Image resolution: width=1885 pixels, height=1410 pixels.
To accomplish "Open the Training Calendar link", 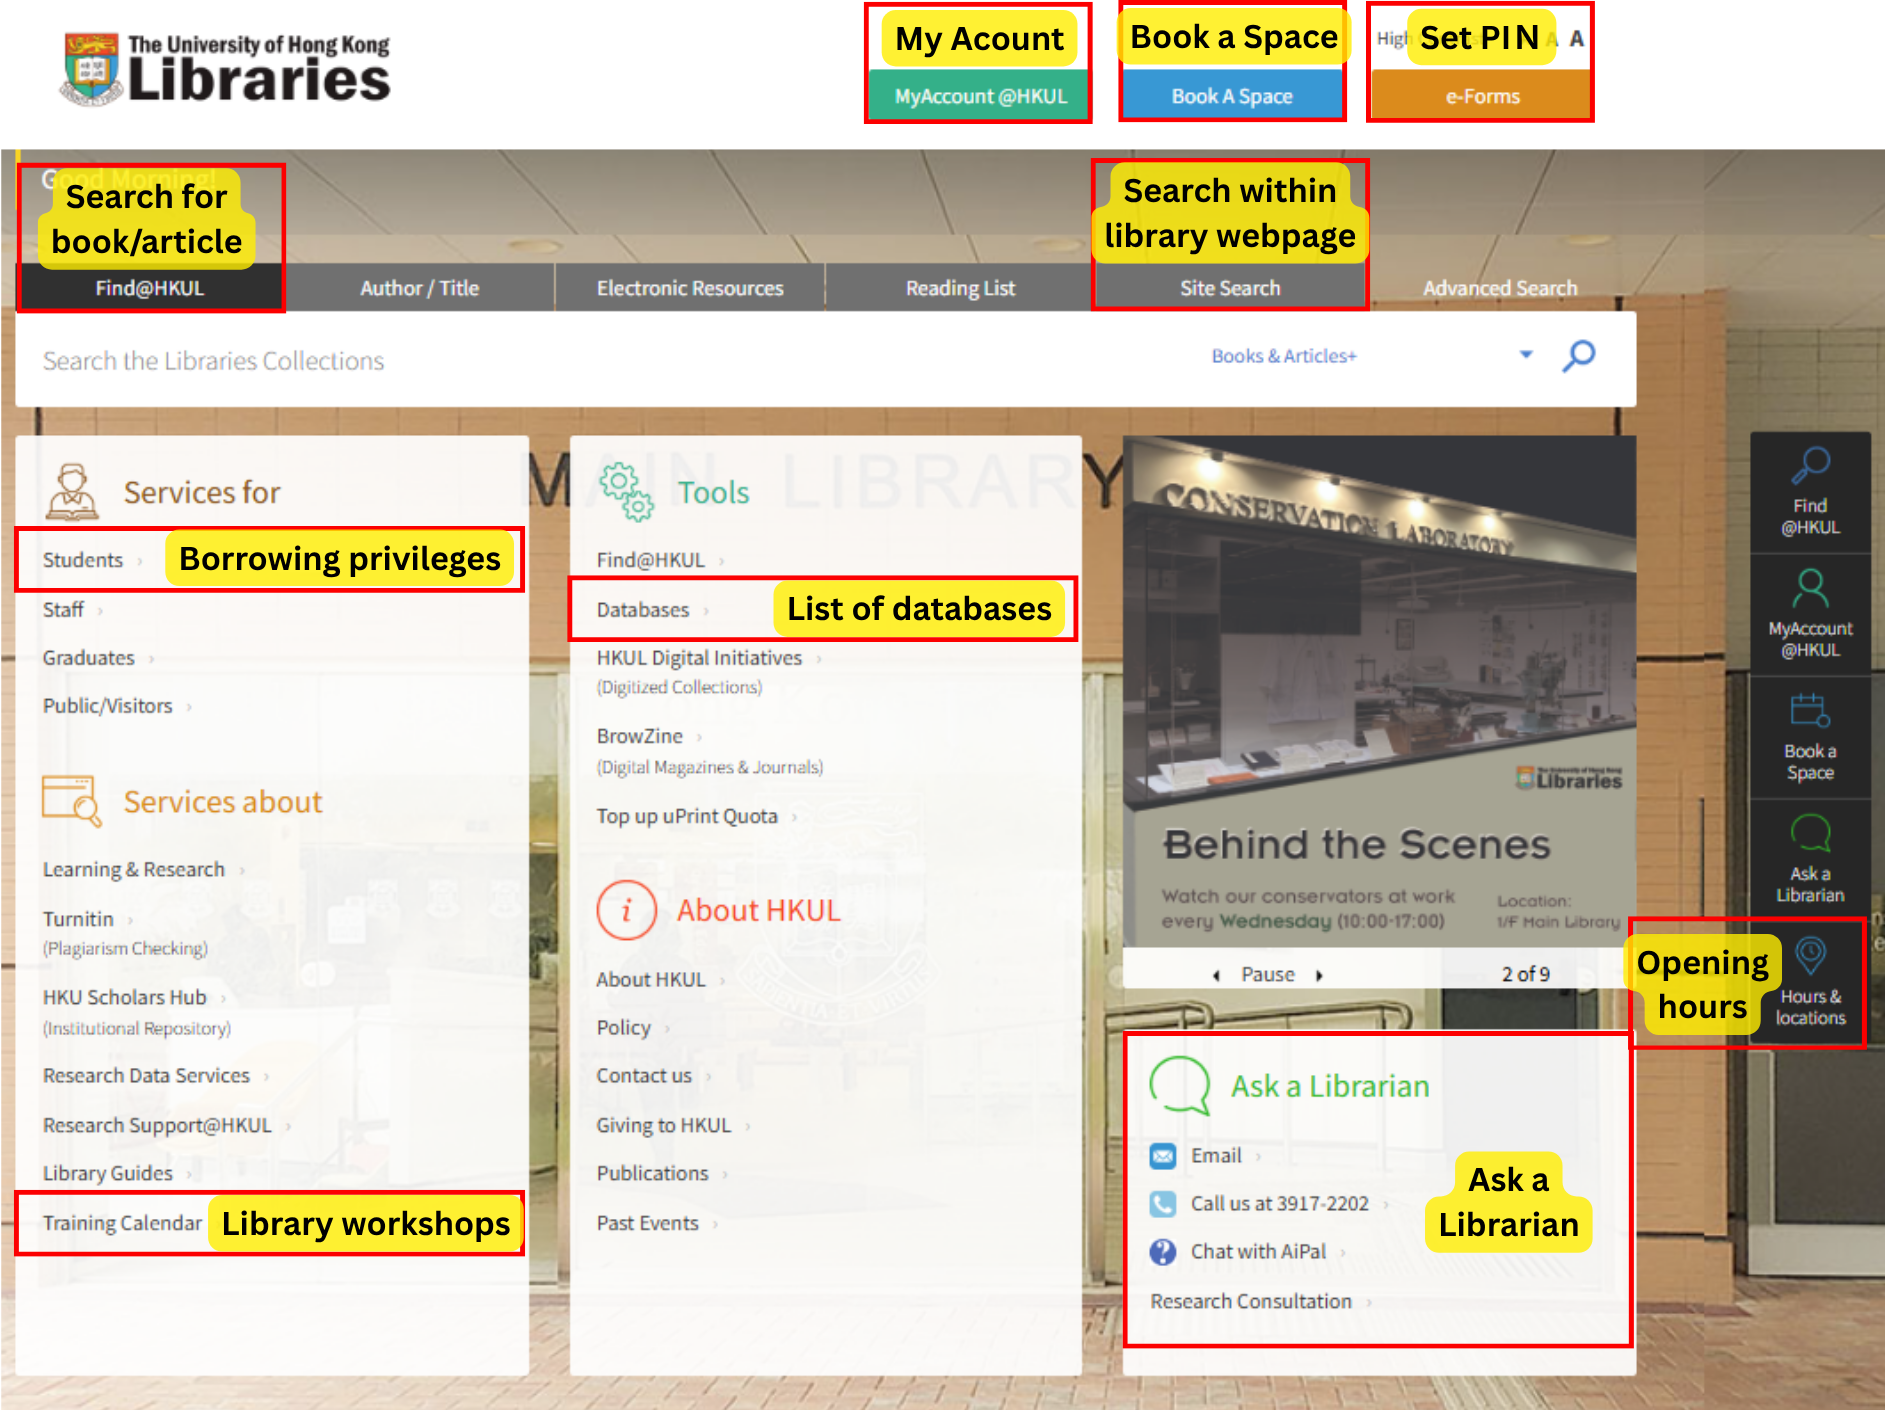I will point(122,1223).
